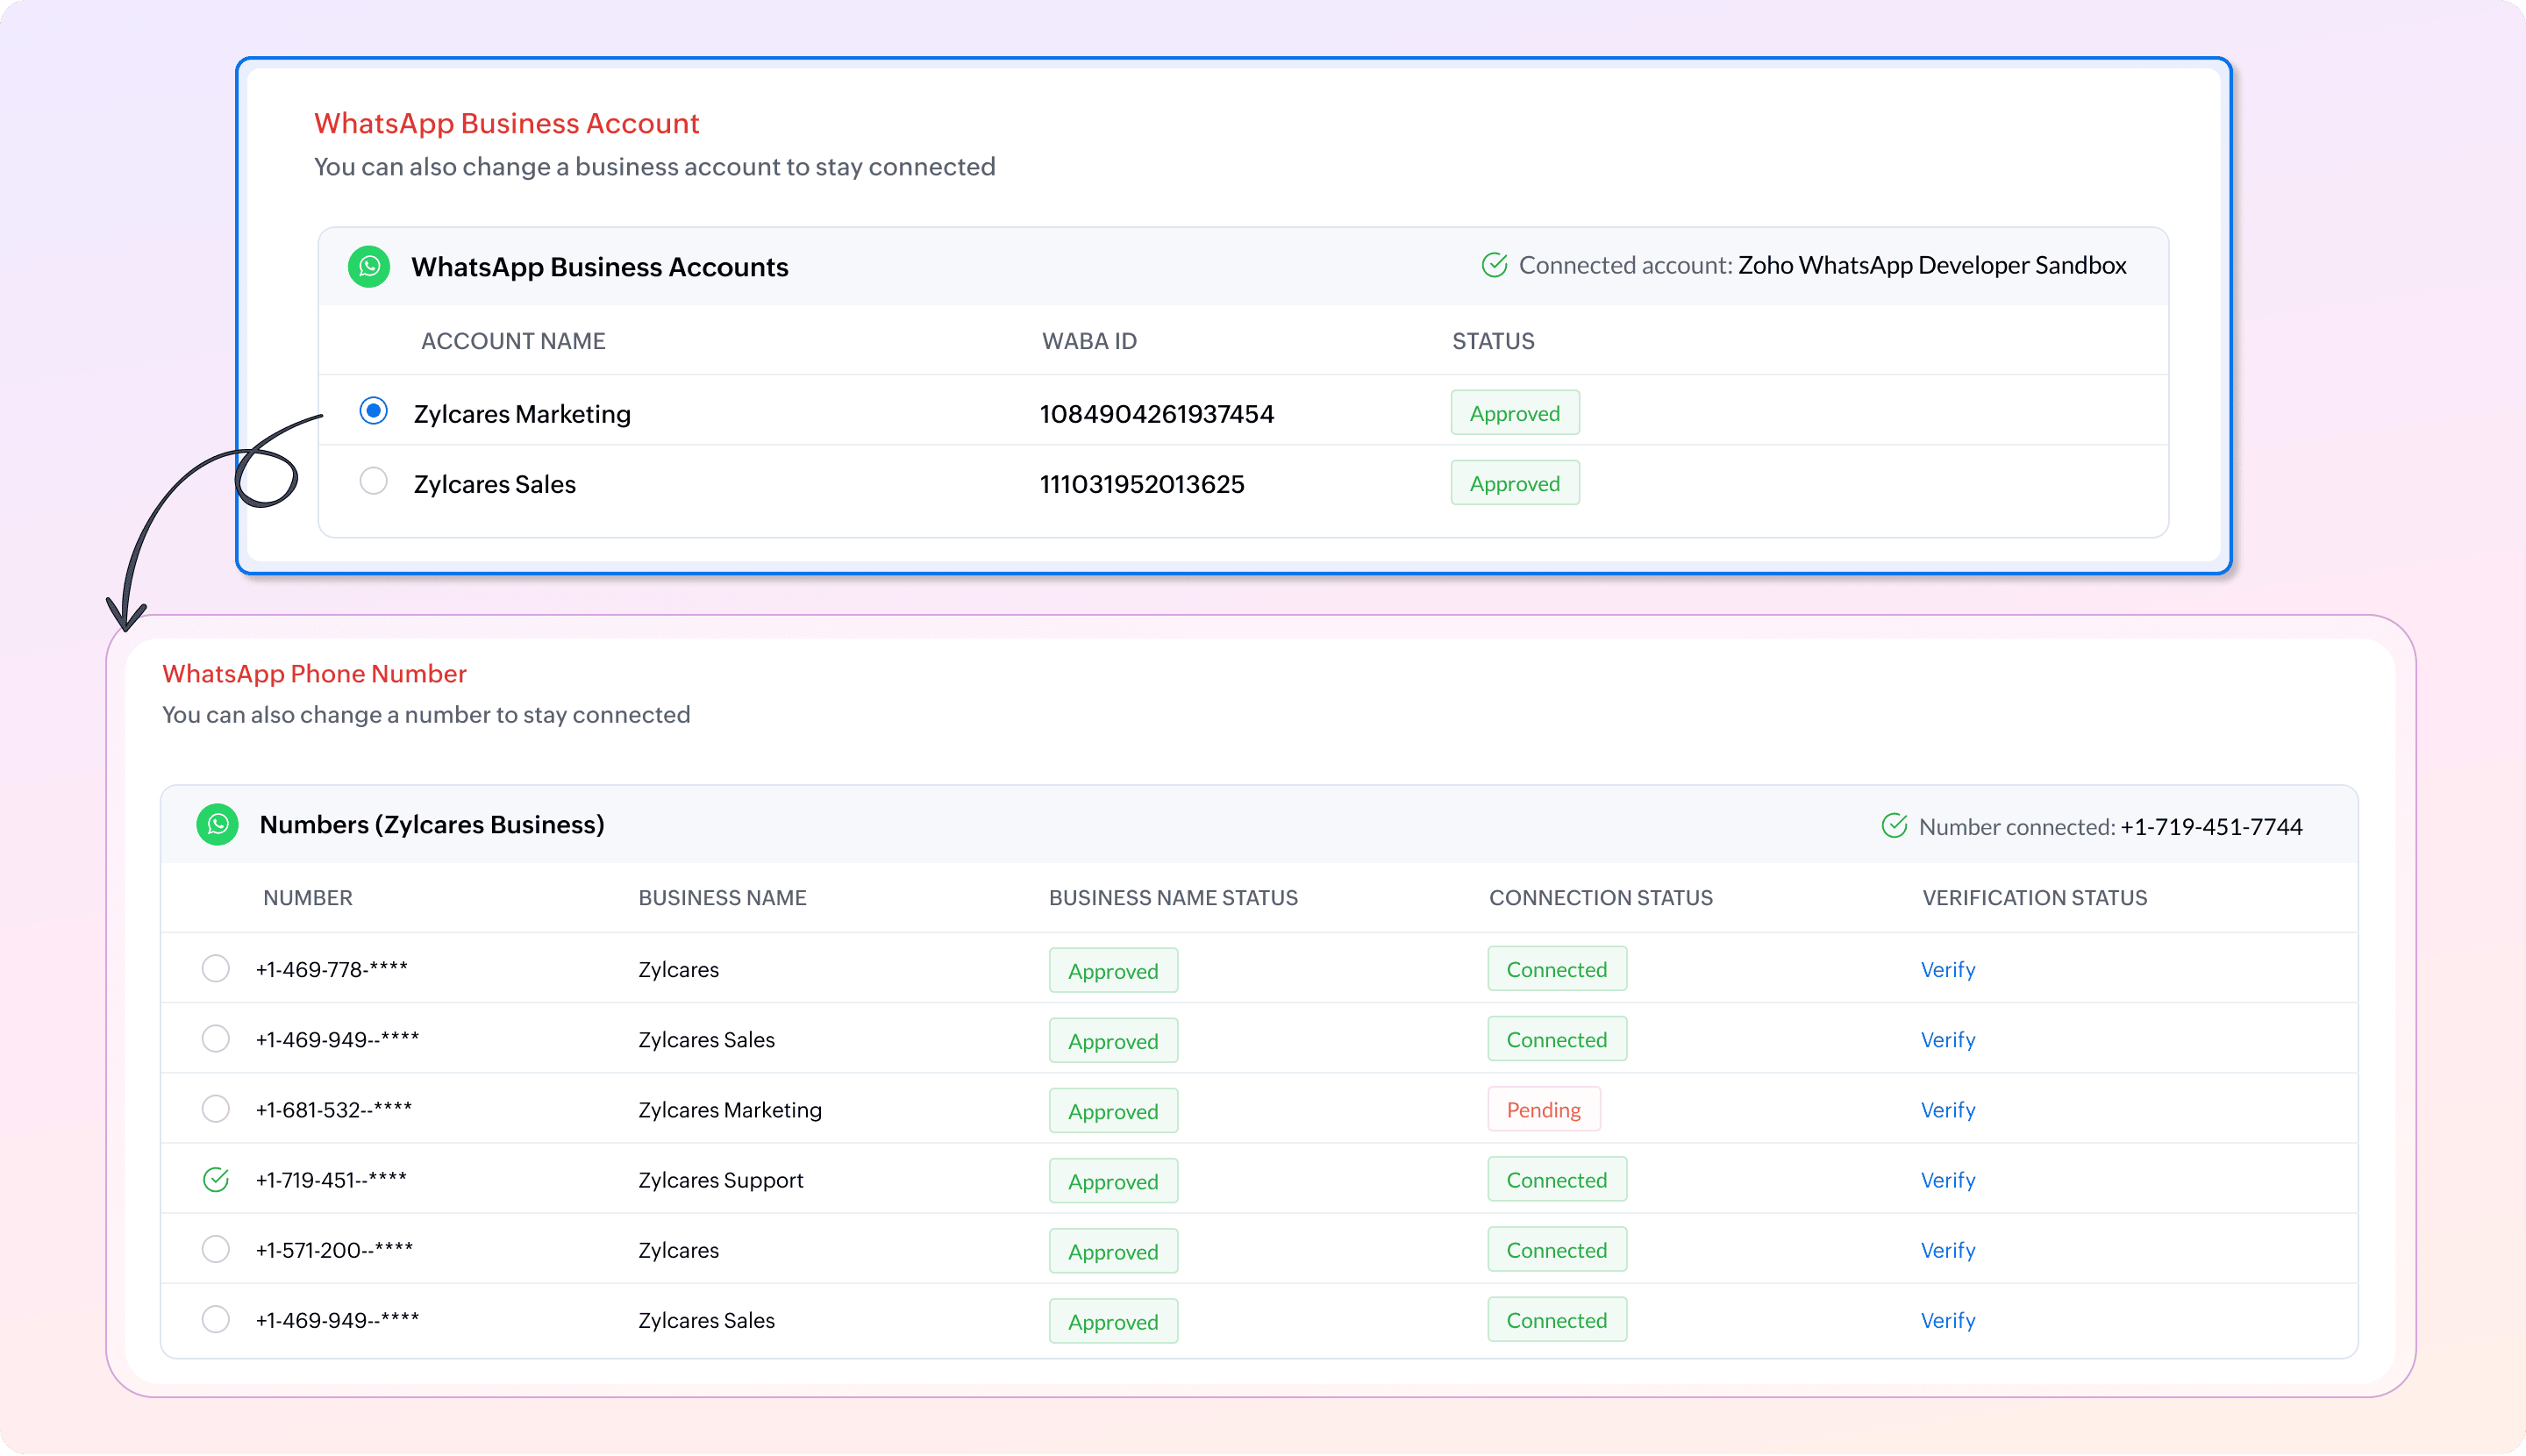Screen dimensions: 2526x1456
Task: Click WhatsApp logo beside WhatsApp Business Accounts
Action: click(x=369, y=266)
